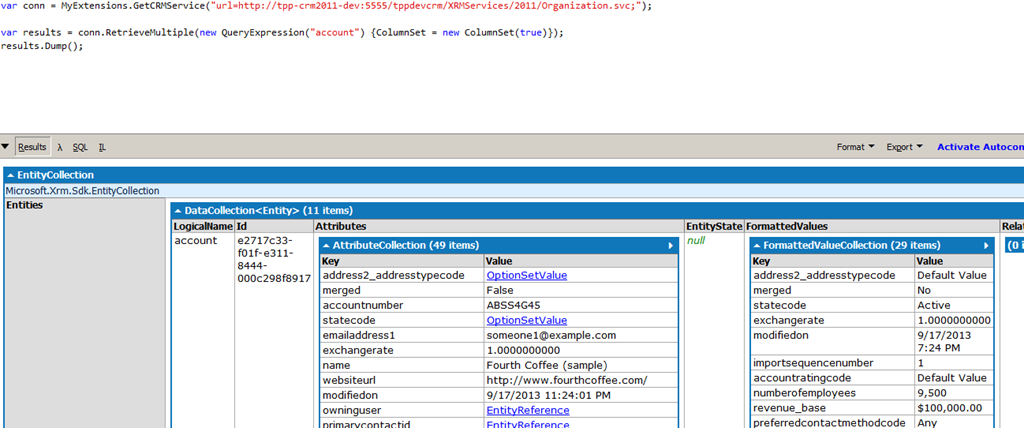Collapse the DataCollection<Entity> (11 items) header
Image resolution: width=1024 pixels, height=428 pixels.
[x=263, y=210]
